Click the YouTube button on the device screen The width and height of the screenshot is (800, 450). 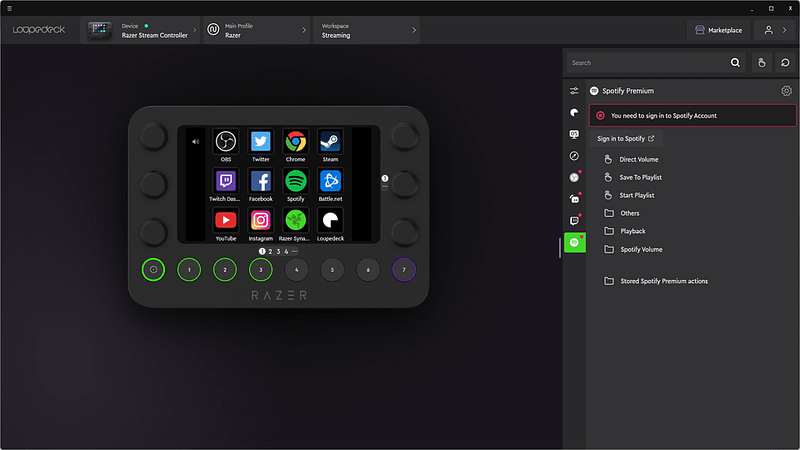point(226,220)
